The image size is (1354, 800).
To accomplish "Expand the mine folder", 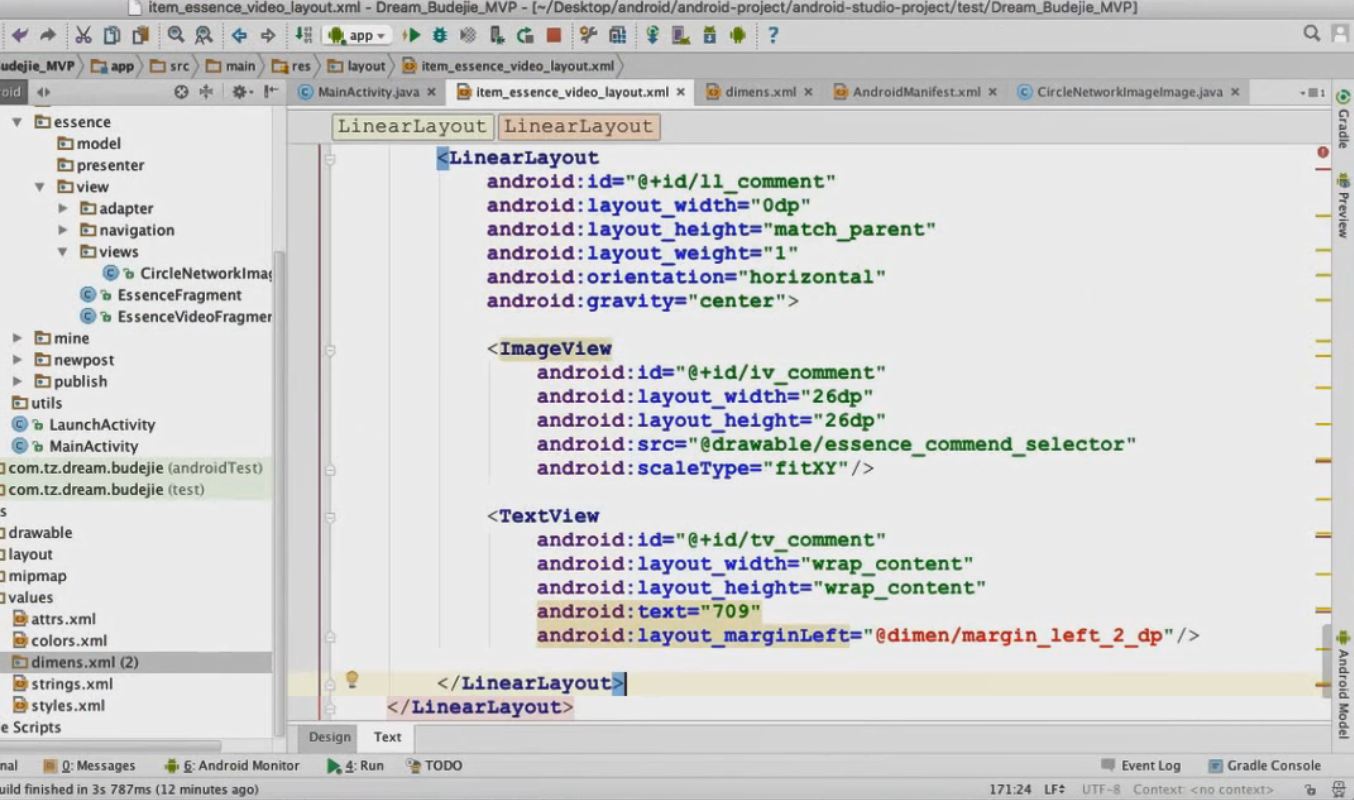I will point(17,338).
